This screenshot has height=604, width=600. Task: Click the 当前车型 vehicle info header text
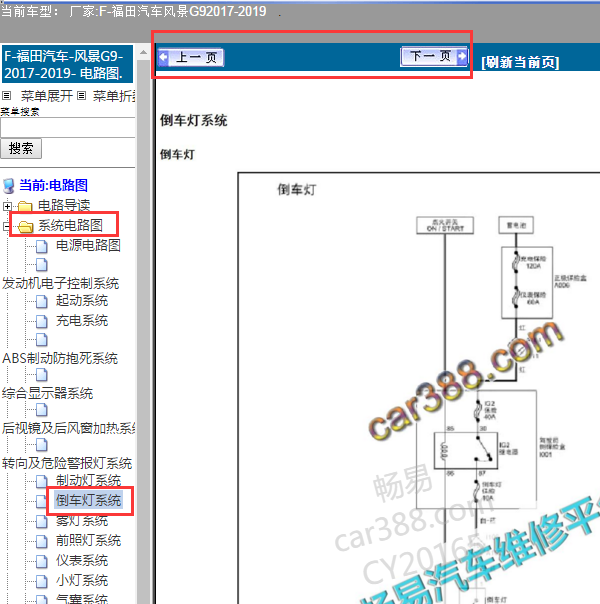[x=134, y=11]
